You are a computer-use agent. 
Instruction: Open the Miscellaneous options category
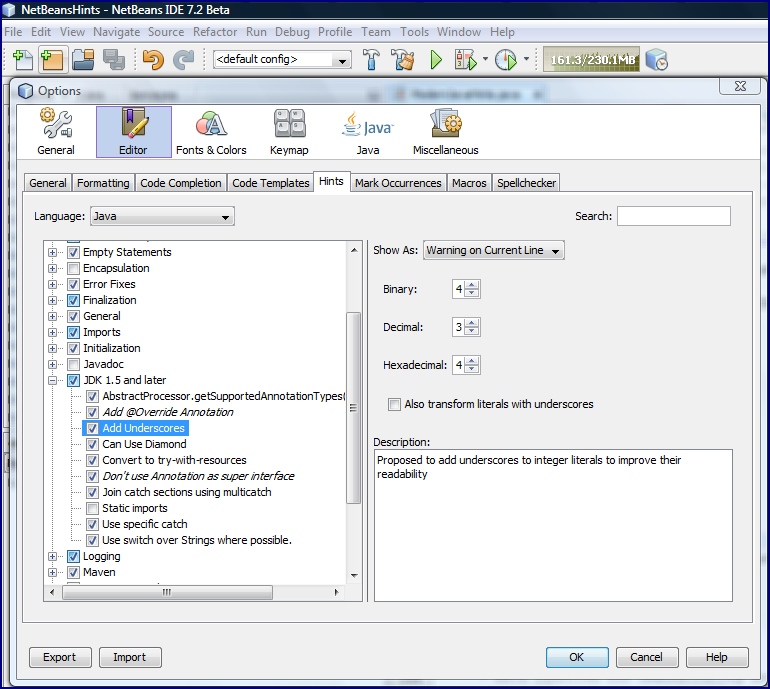pyautogui.click(x=445, y=132)
